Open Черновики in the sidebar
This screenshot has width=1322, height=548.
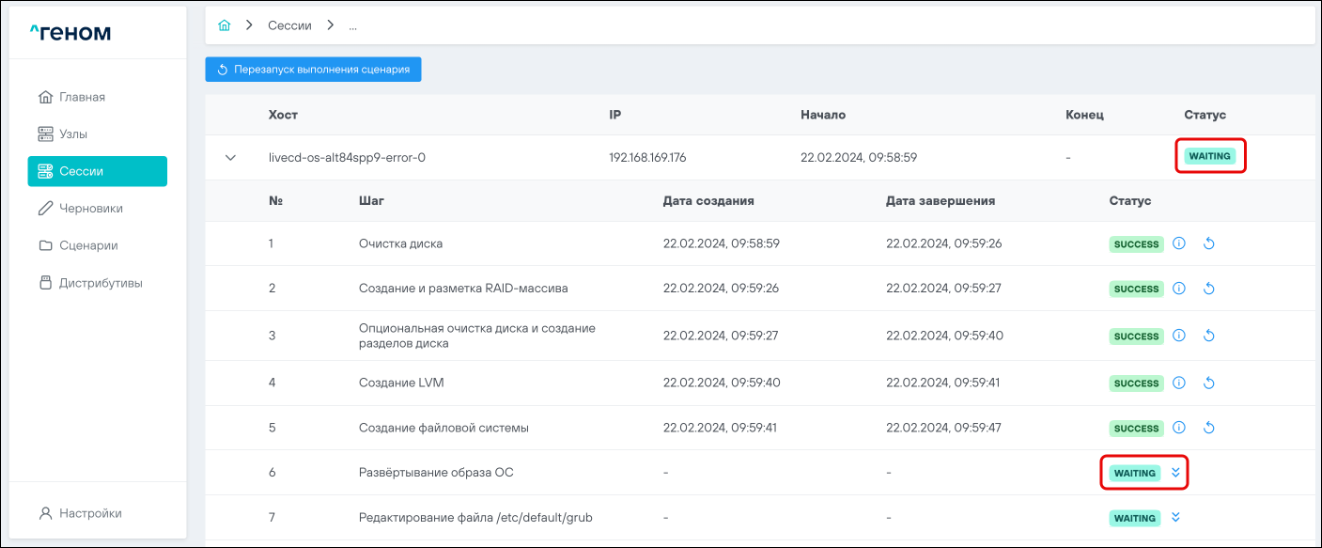click(90, 208)
